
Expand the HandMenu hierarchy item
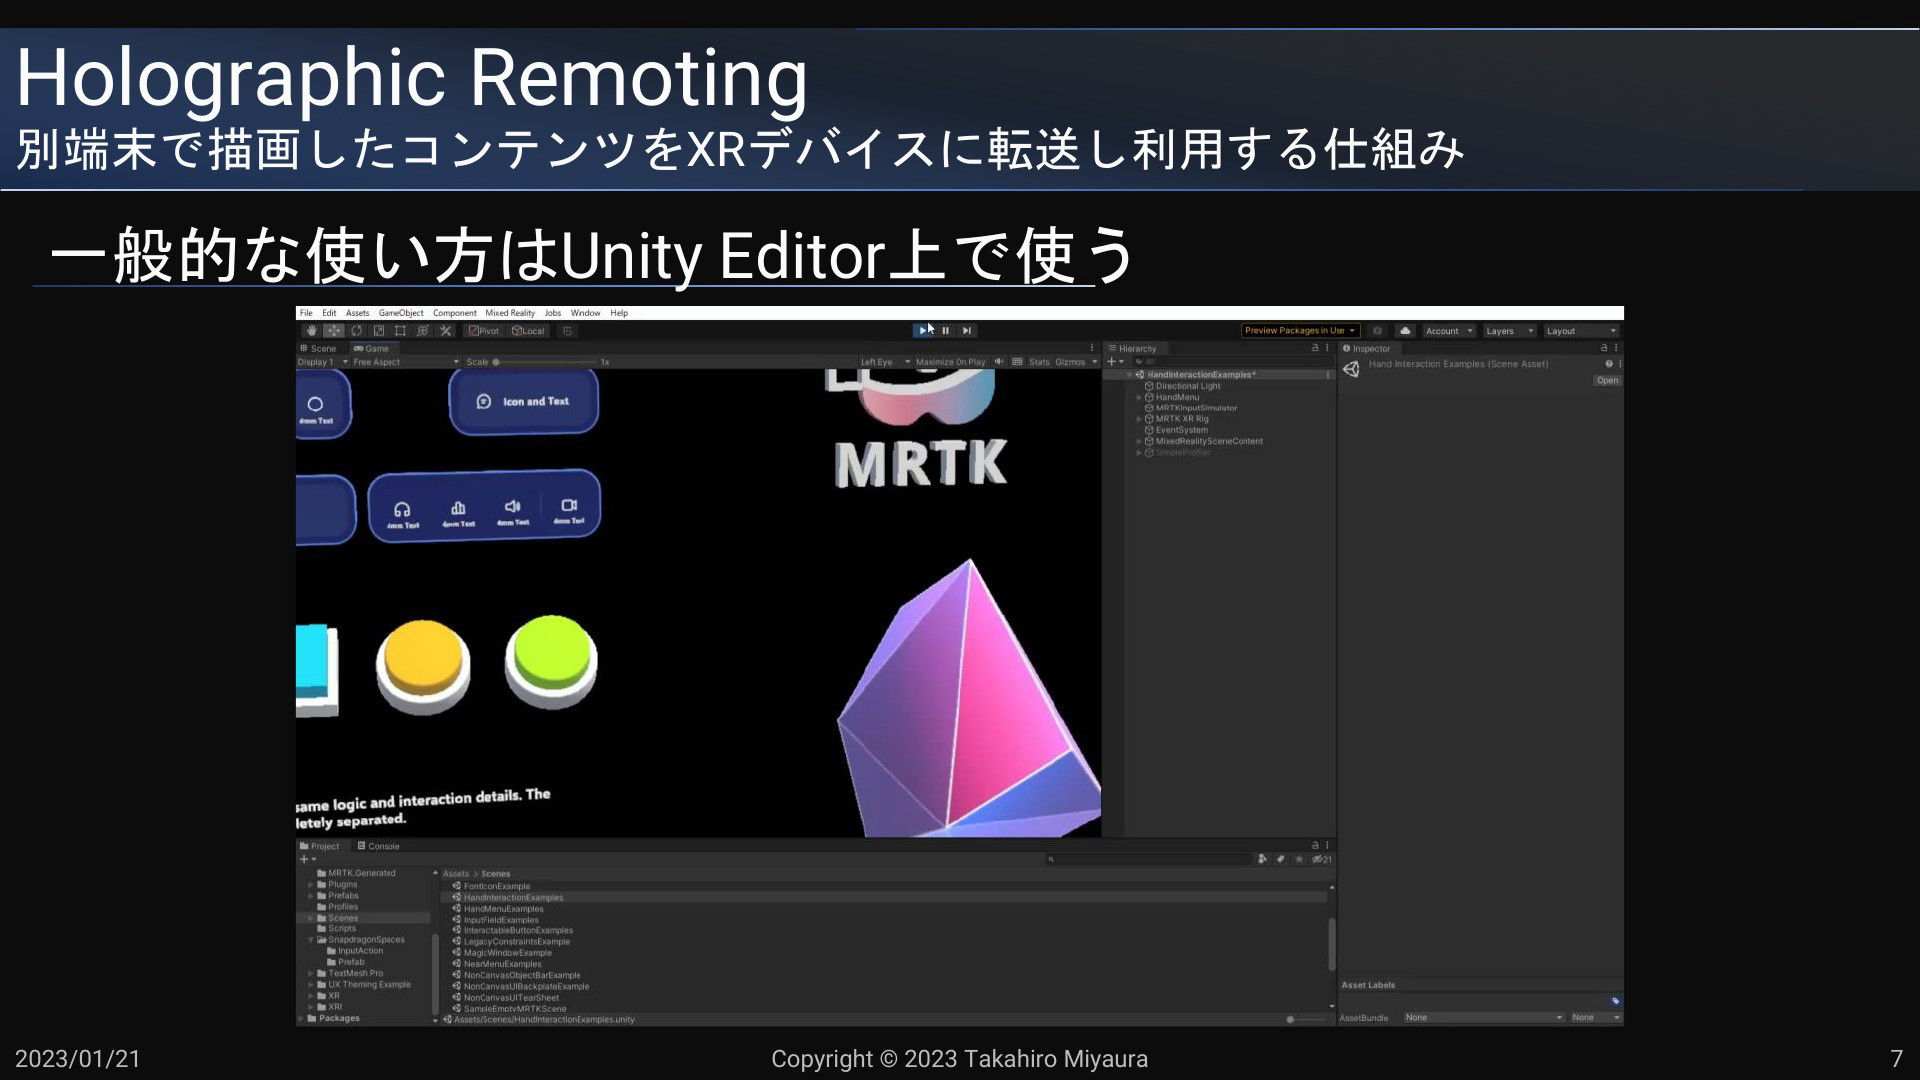tap(1139, 398)
